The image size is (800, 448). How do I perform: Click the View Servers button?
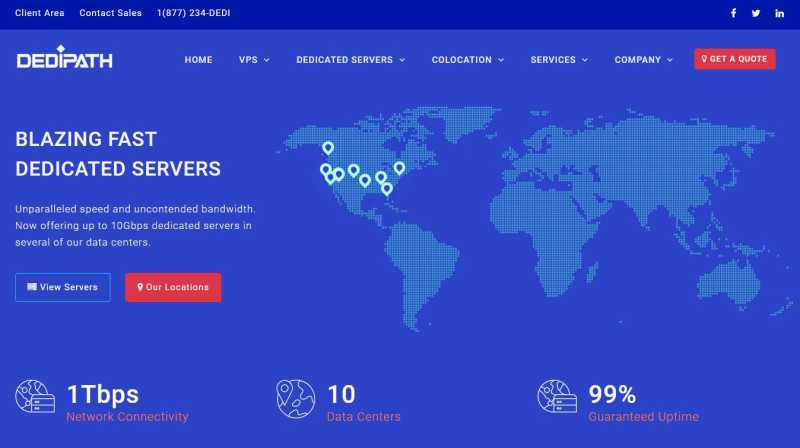(63, 287)
